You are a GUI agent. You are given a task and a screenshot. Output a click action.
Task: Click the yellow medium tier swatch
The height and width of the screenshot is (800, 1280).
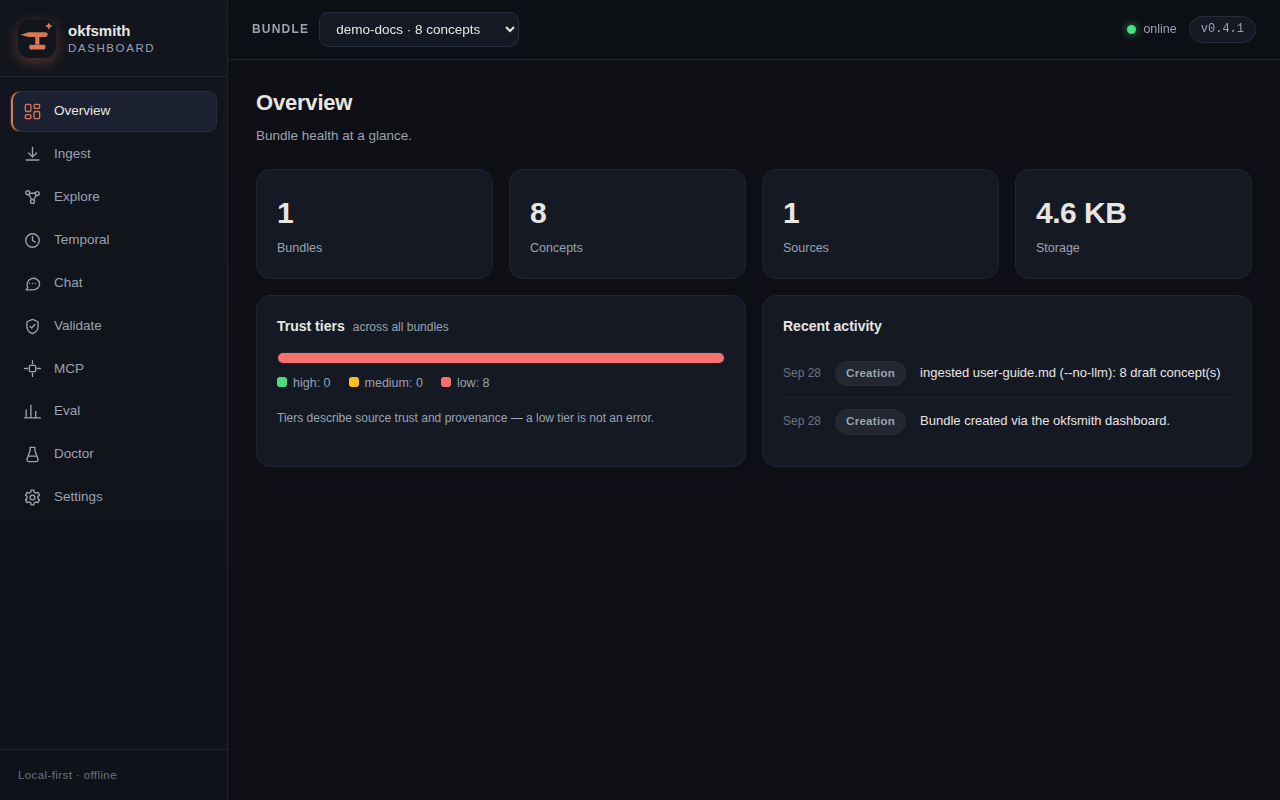(x=354, y=382)
